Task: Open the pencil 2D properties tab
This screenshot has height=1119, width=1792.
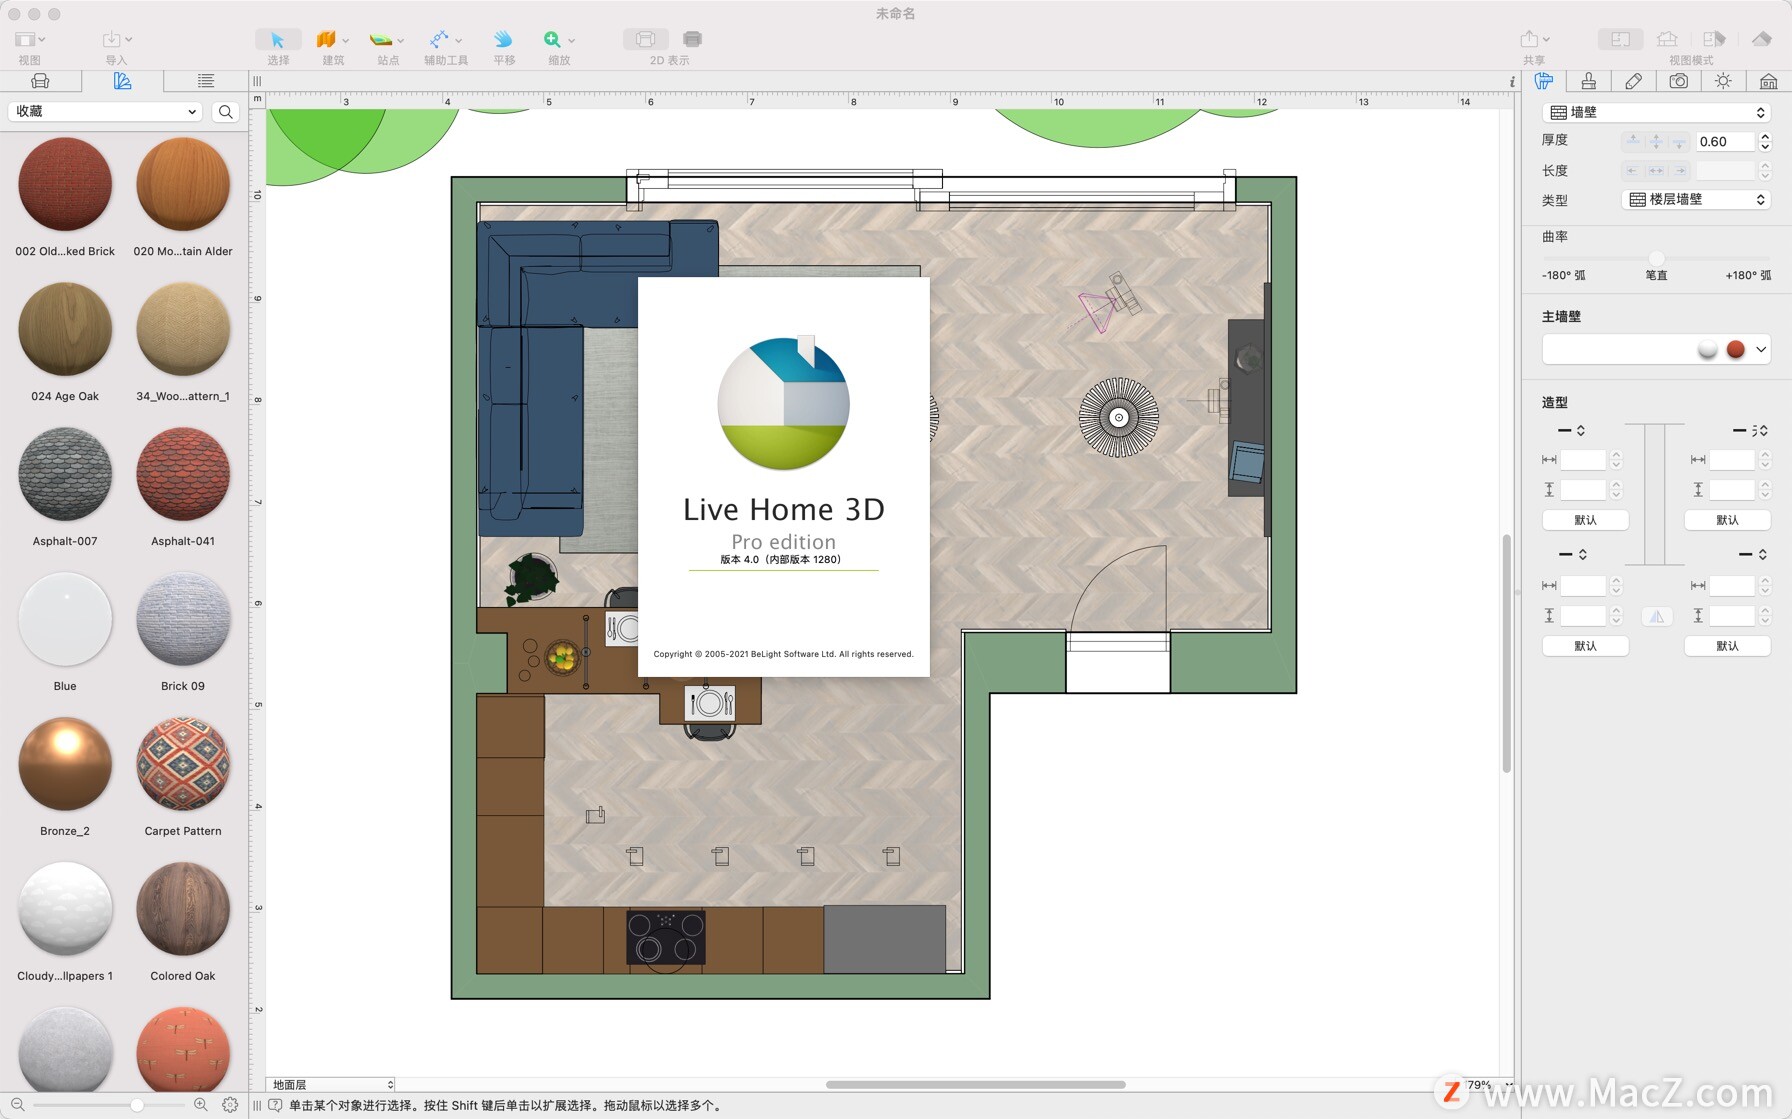Action: coord(1633,81)
